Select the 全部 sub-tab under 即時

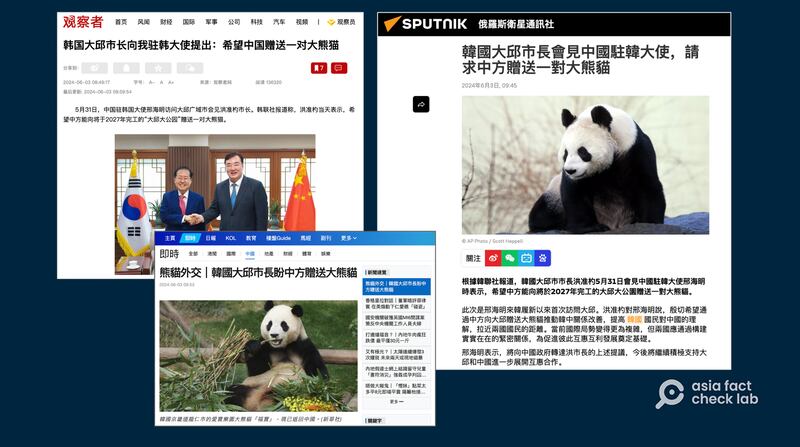coord(193,254)
